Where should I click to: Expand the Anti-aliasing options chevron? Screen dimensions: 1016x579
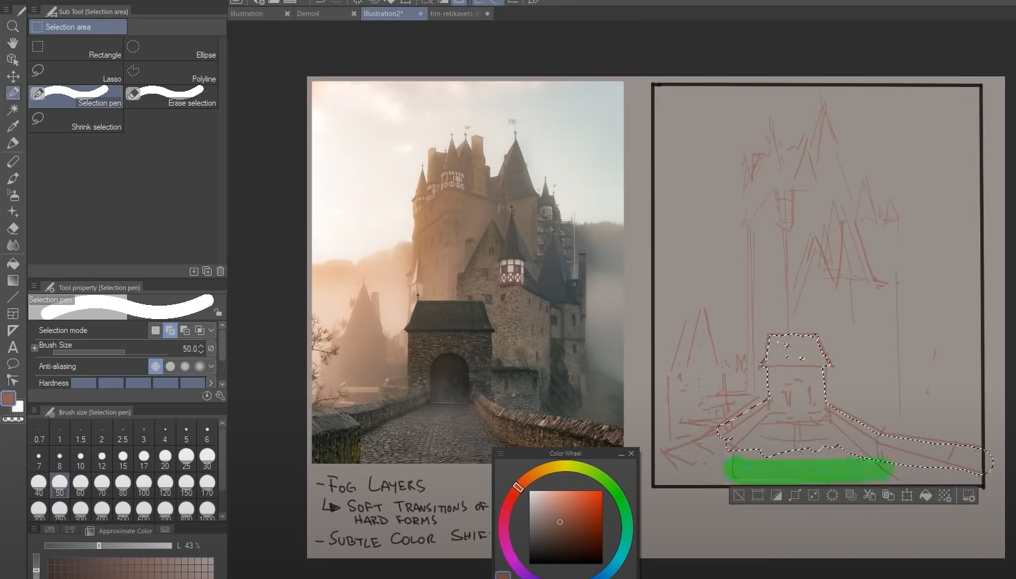[x=211, y=367]
